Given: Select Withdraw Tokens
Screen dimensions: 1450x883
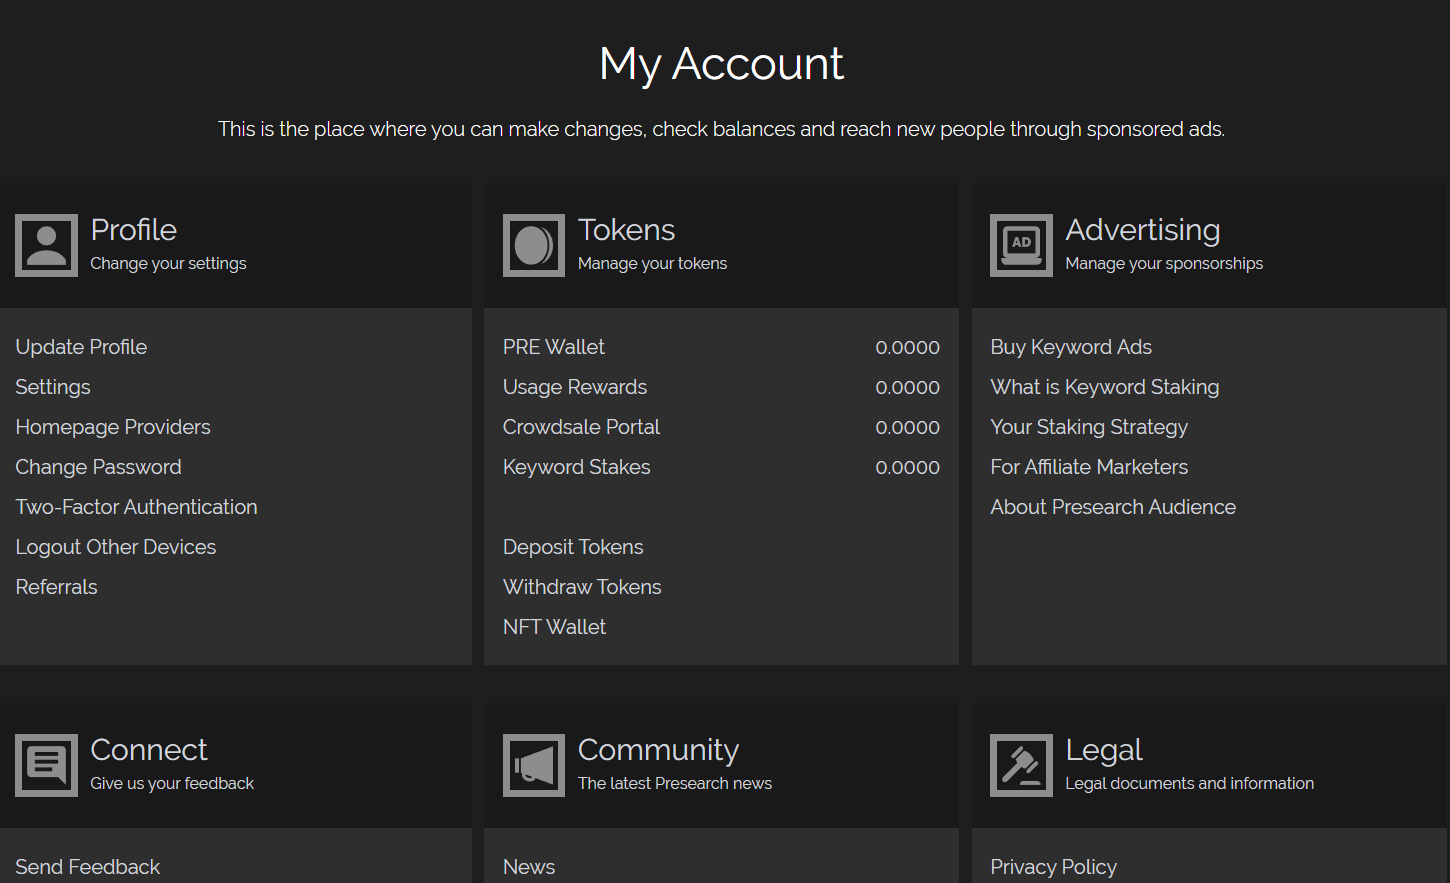Looking at the screenshot, I should point(582,587).
